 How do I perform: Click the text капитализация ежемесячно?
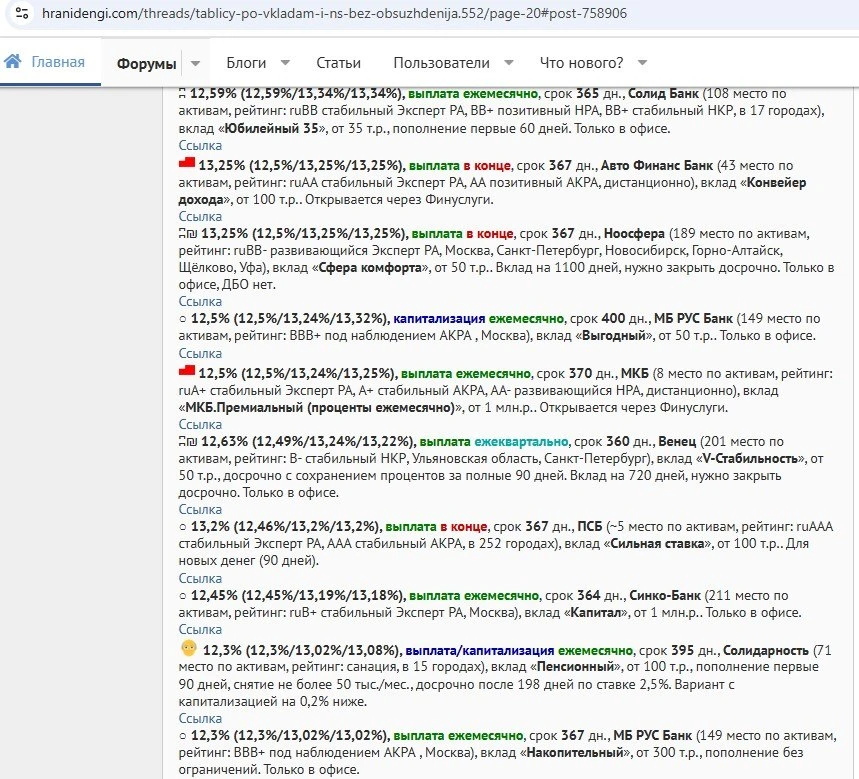pyautogui.click(x=479, y=319)
